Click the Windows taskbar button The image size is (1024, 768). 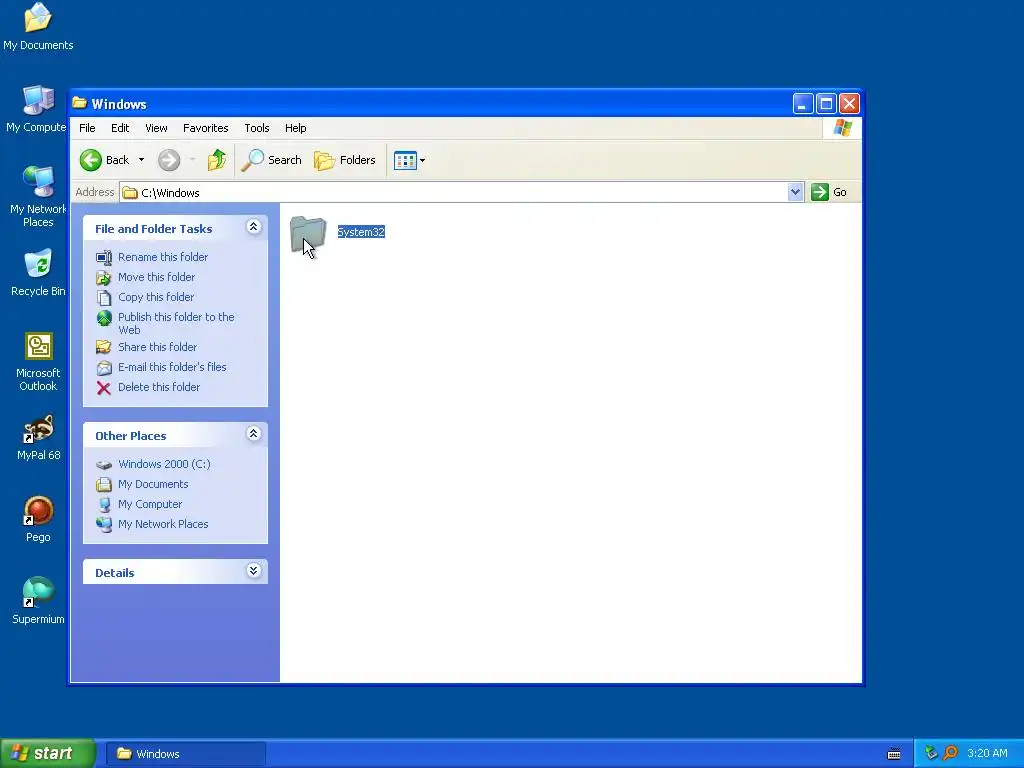tap(185, 754)
